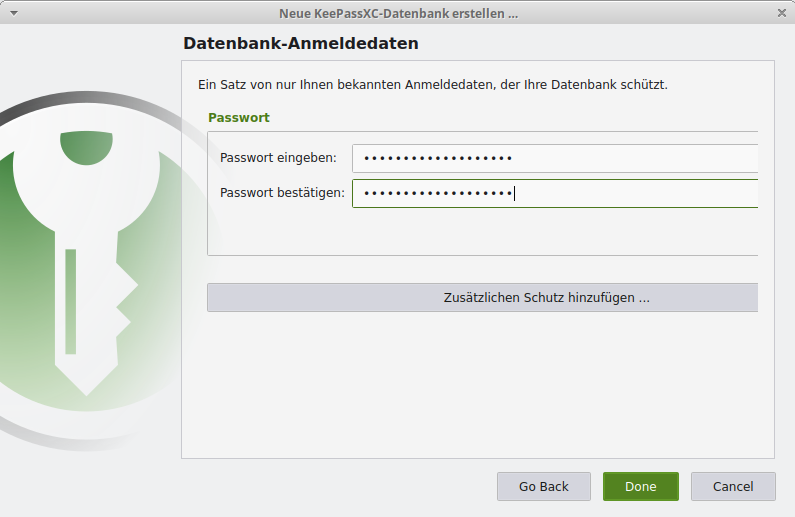Click the 'Passwort bestätigen:' label
Image resolution: width=795 pixels, height=517 pixels.
pos(282,193)
